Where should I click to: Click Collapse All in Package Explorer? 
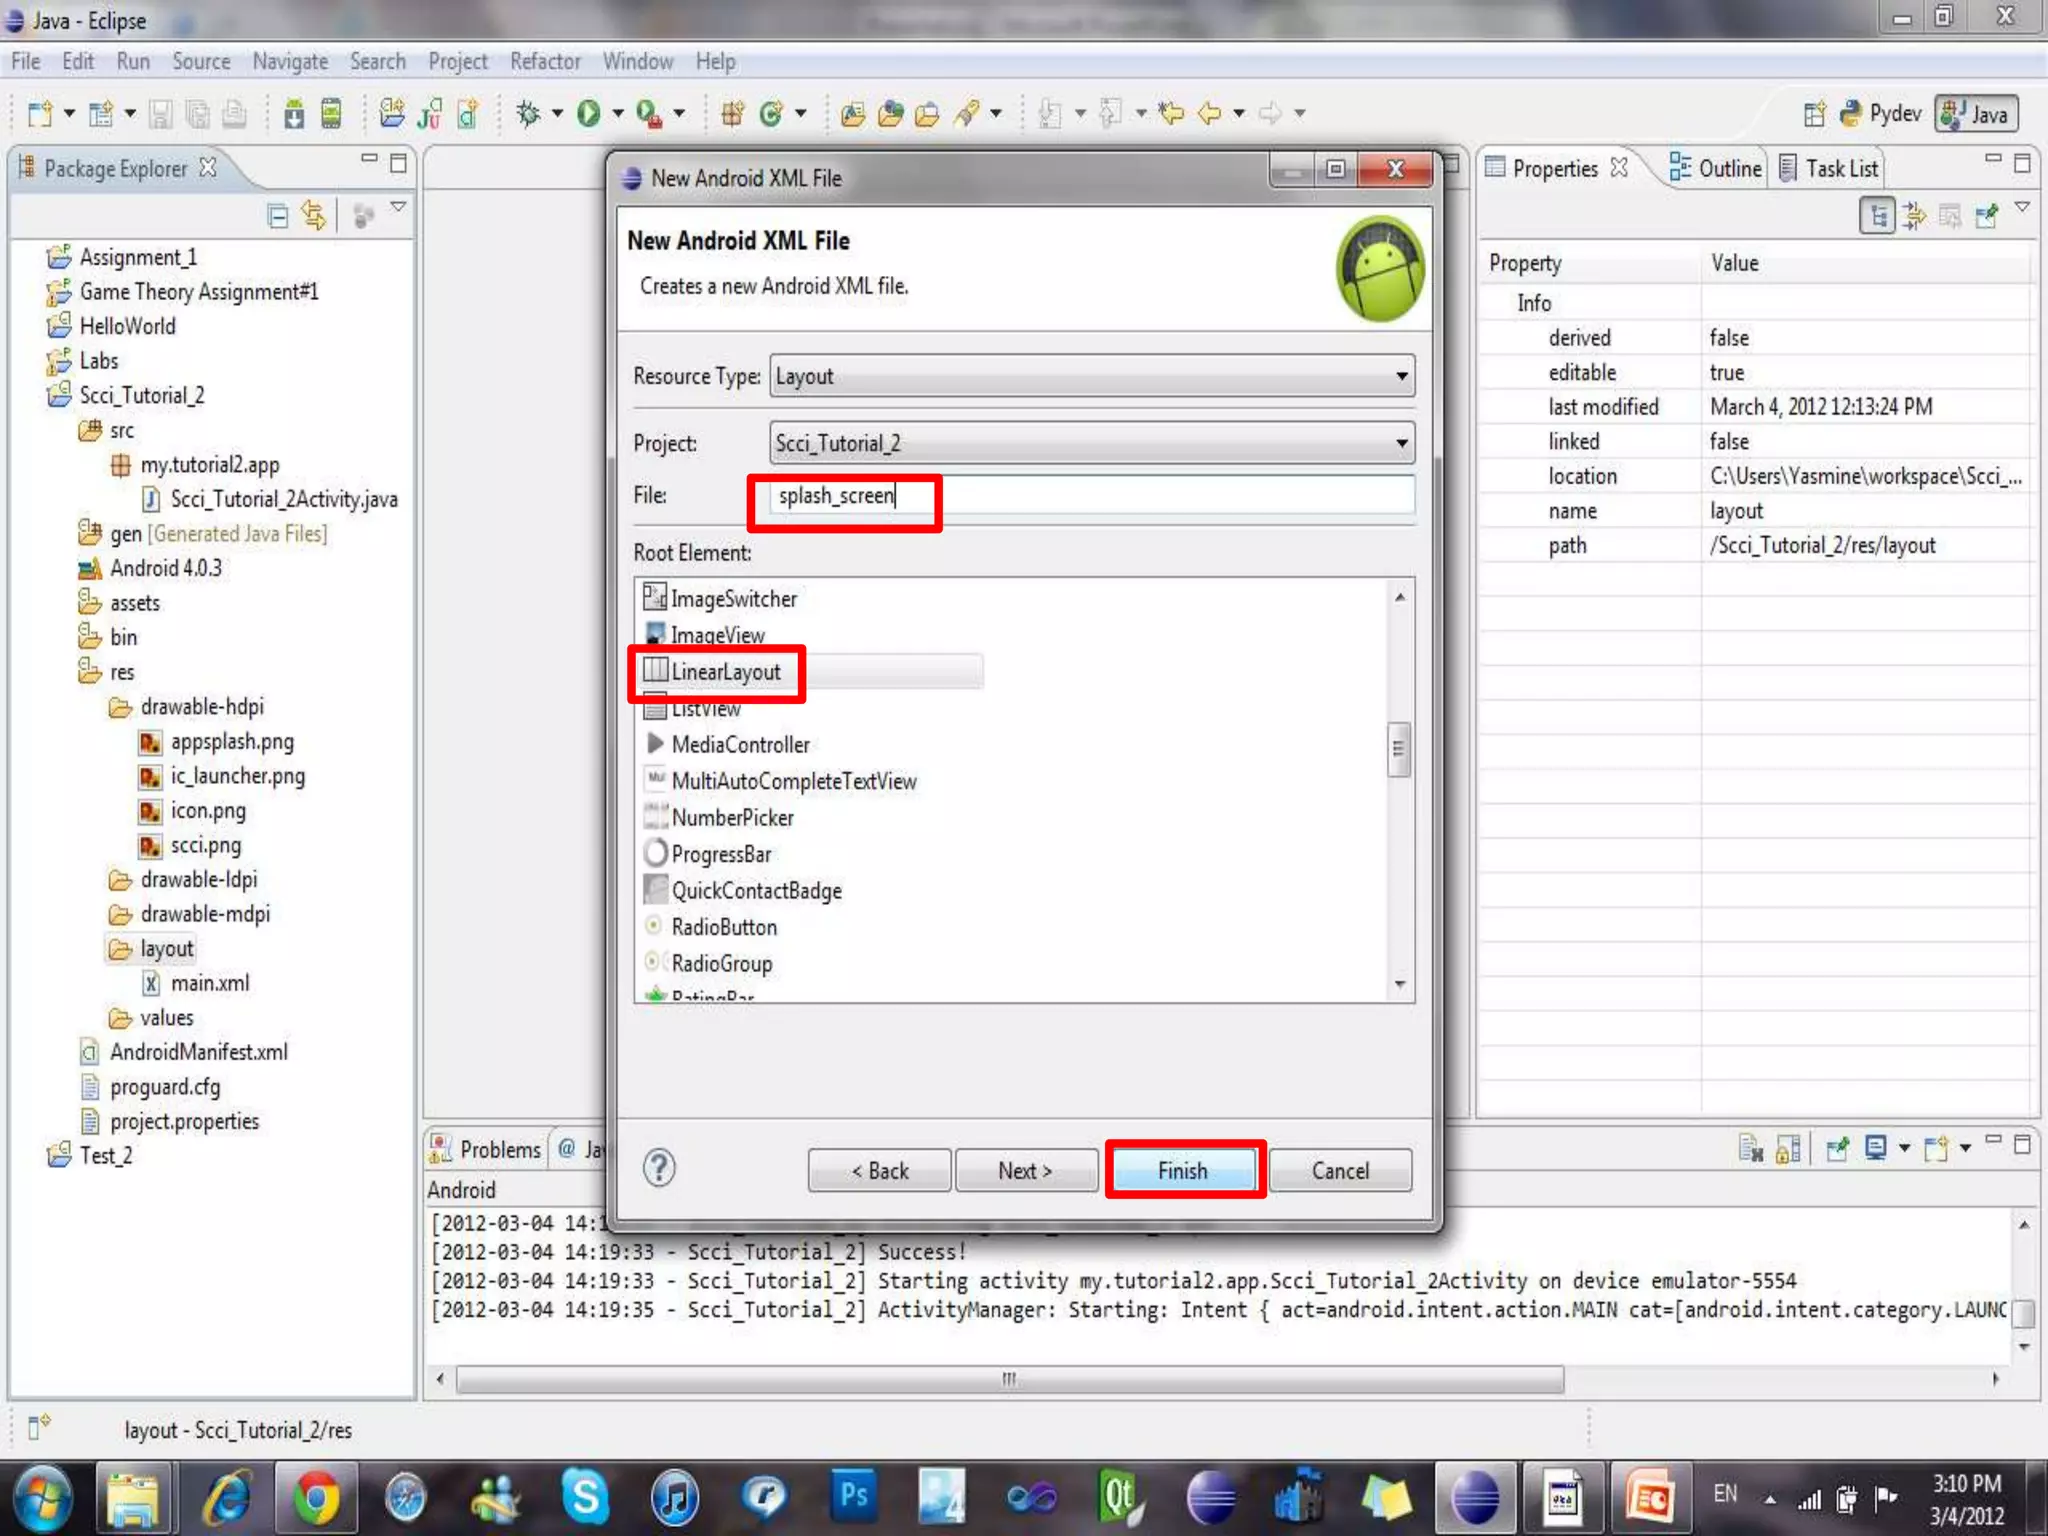pyautogui.click(x=278, y=215)
